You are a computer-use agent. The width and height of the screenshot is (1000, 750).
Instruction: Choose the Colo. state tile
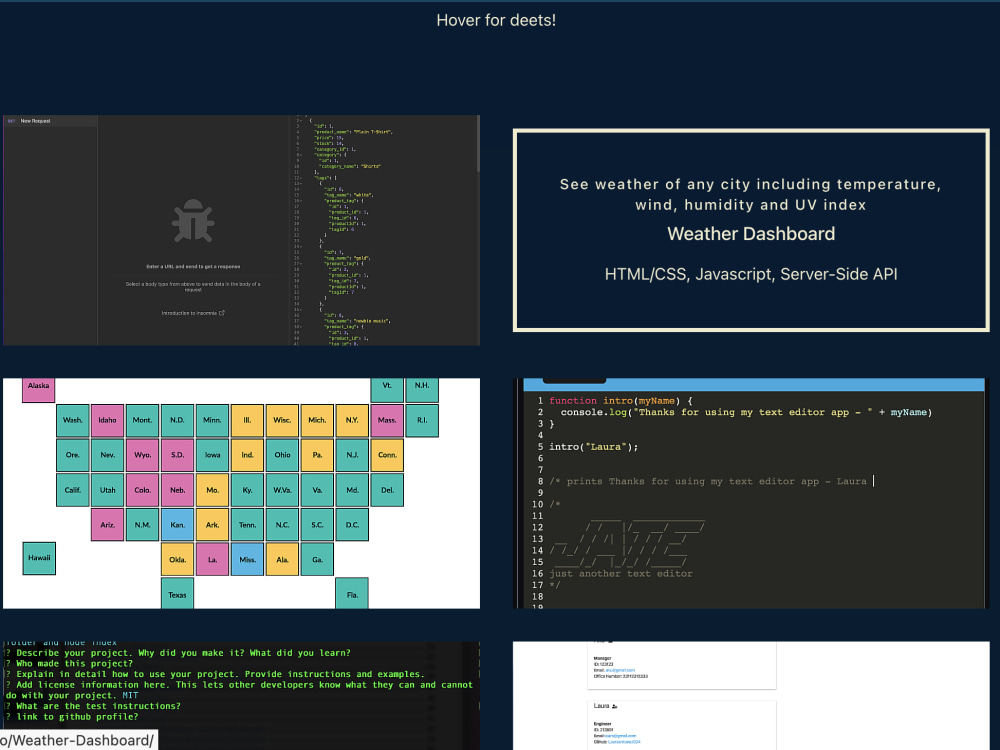[x=142, y=490]
